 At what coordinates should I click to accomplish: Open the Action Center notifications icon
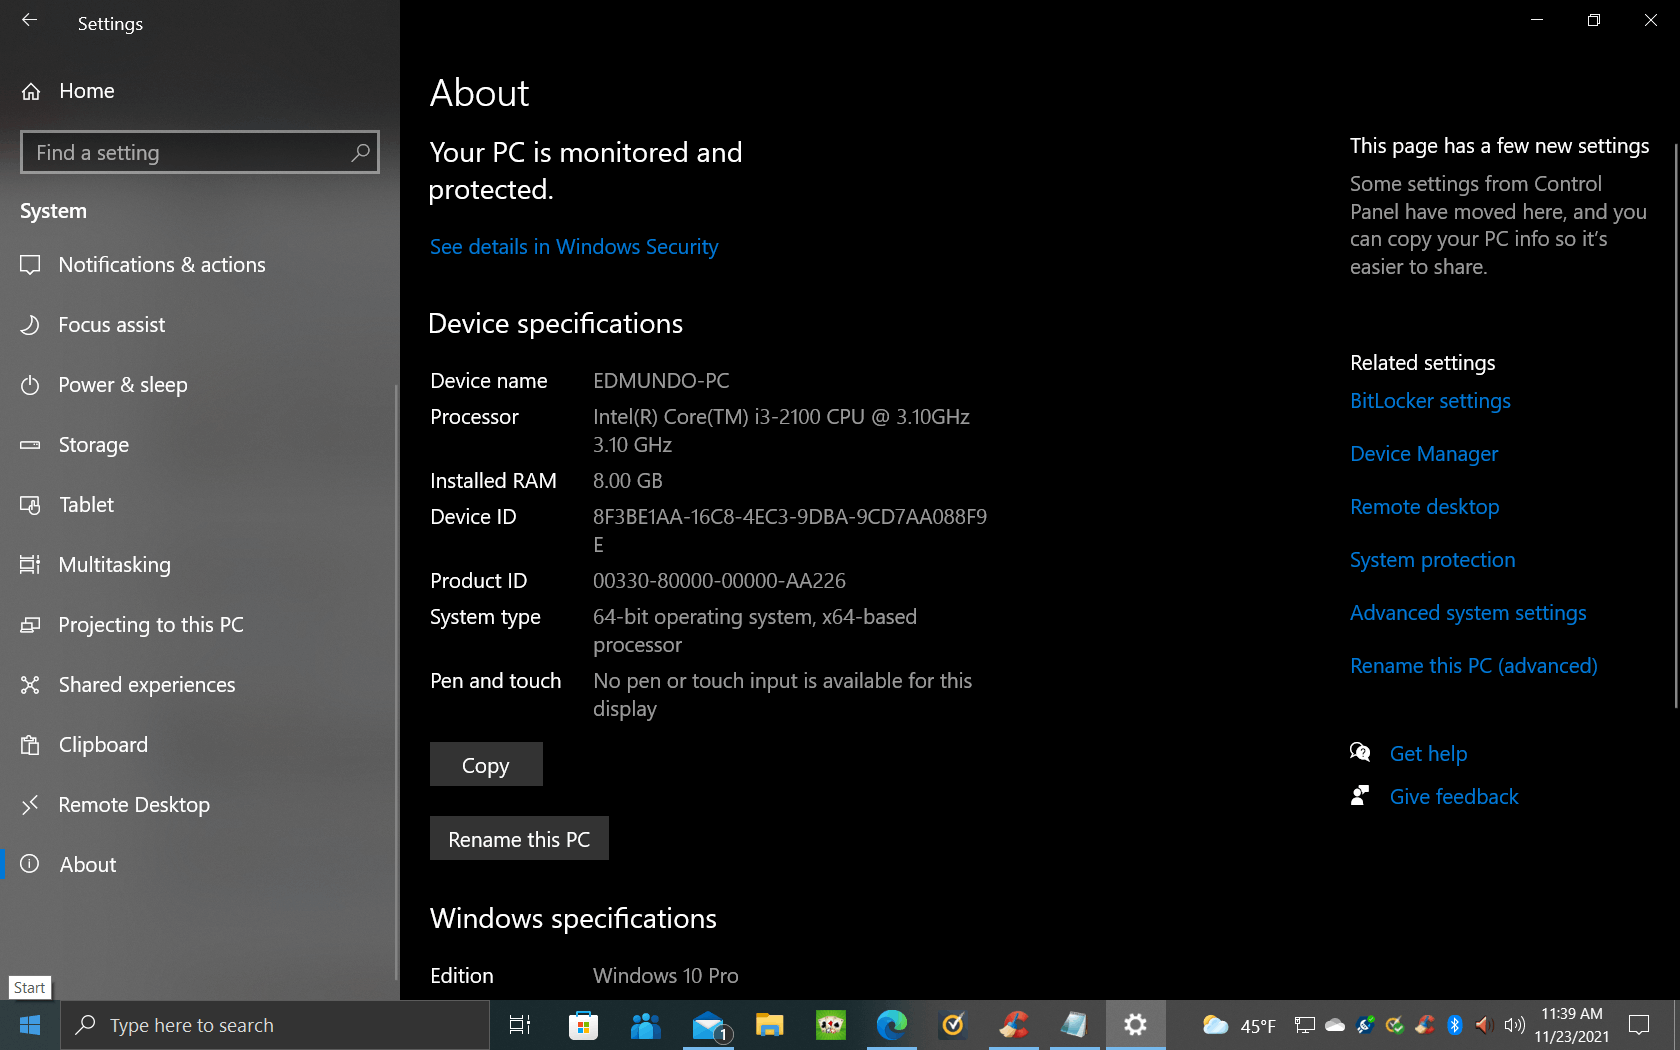click(x=1639, y=1025)
